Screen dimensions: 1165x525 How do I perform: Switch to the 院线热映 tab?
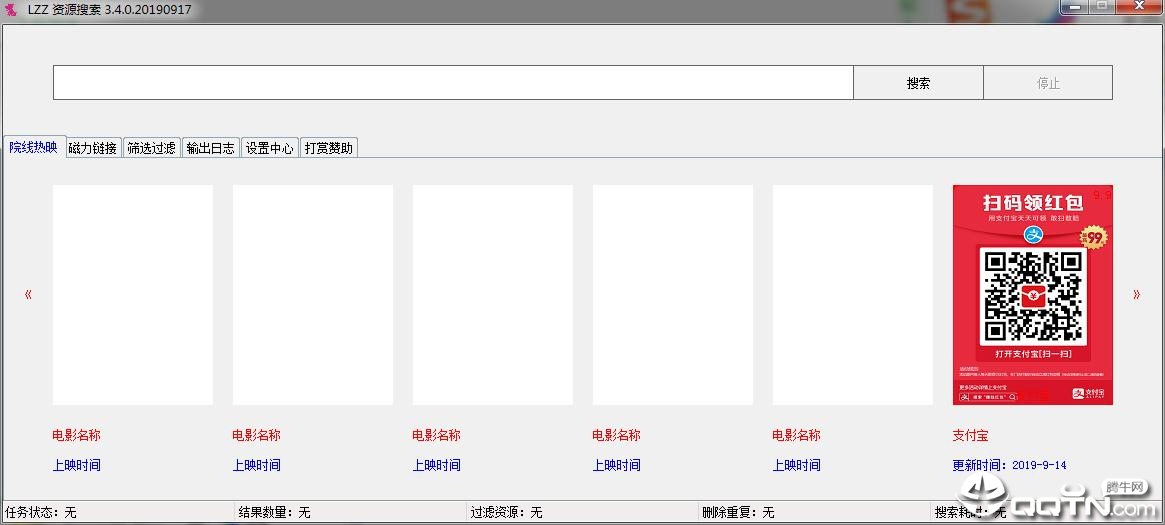pos(33,147)
